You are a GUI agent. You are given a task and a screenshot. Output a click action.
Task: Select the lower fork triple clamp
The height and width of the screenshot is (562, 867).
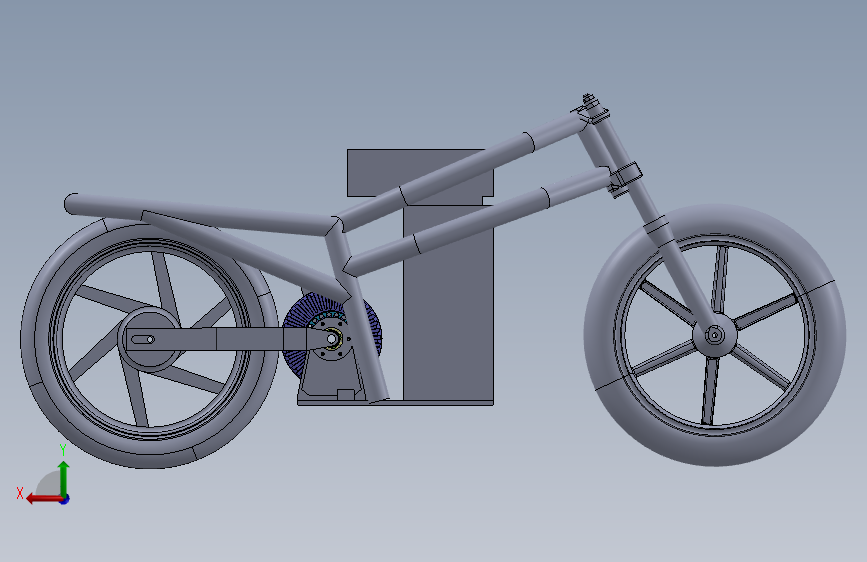point(626,176)
